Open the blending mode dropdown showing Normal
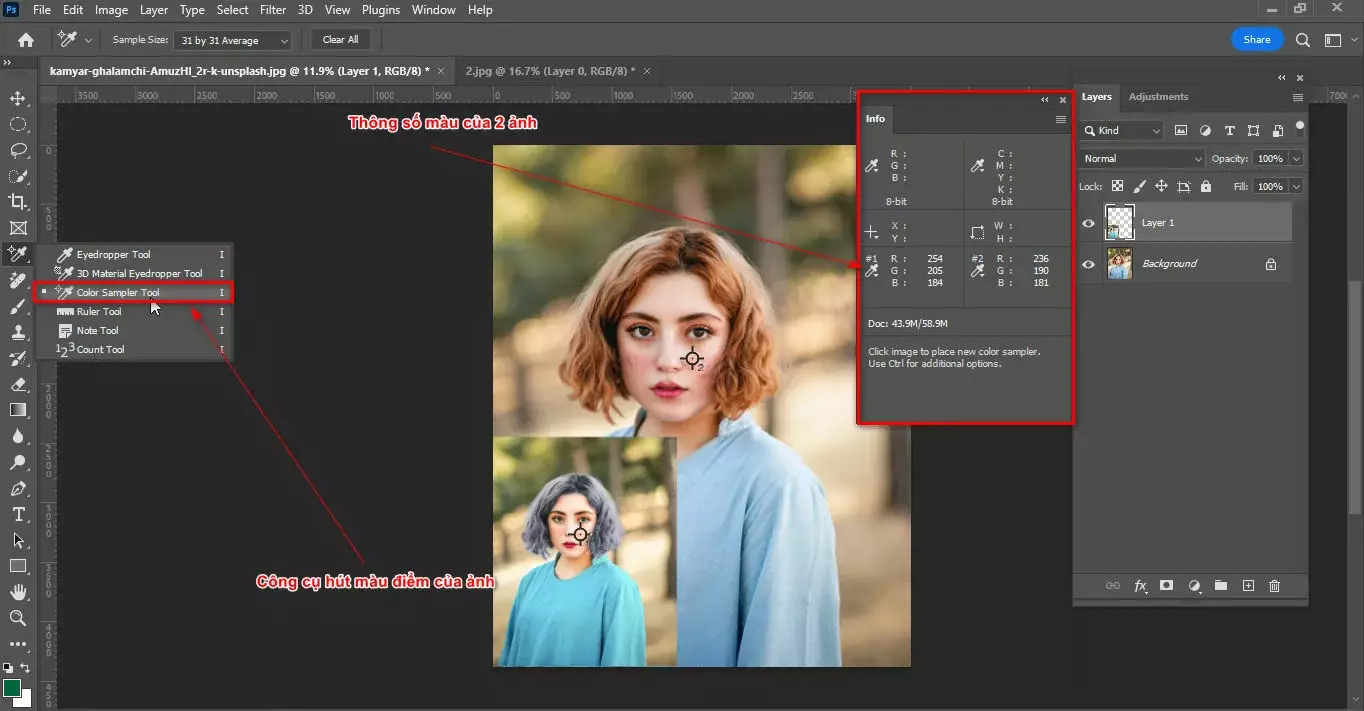 click(x=1140, y=158)
